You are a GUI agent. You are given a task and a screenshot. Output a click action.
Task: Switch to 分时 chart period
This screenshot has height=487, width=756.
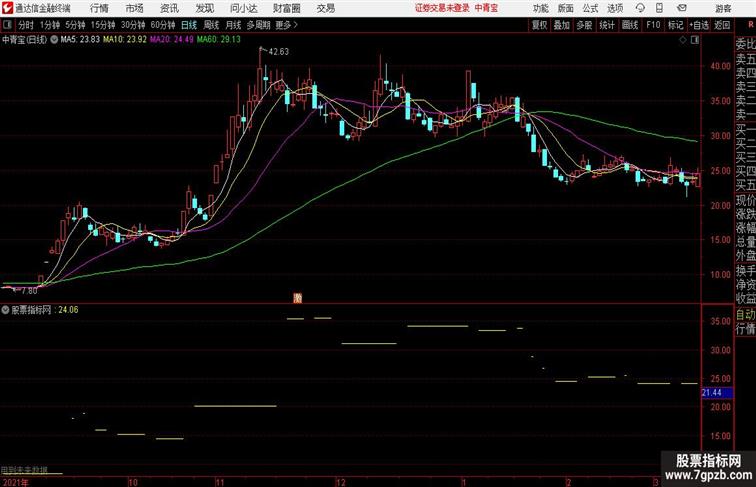[x=26, y=25]
